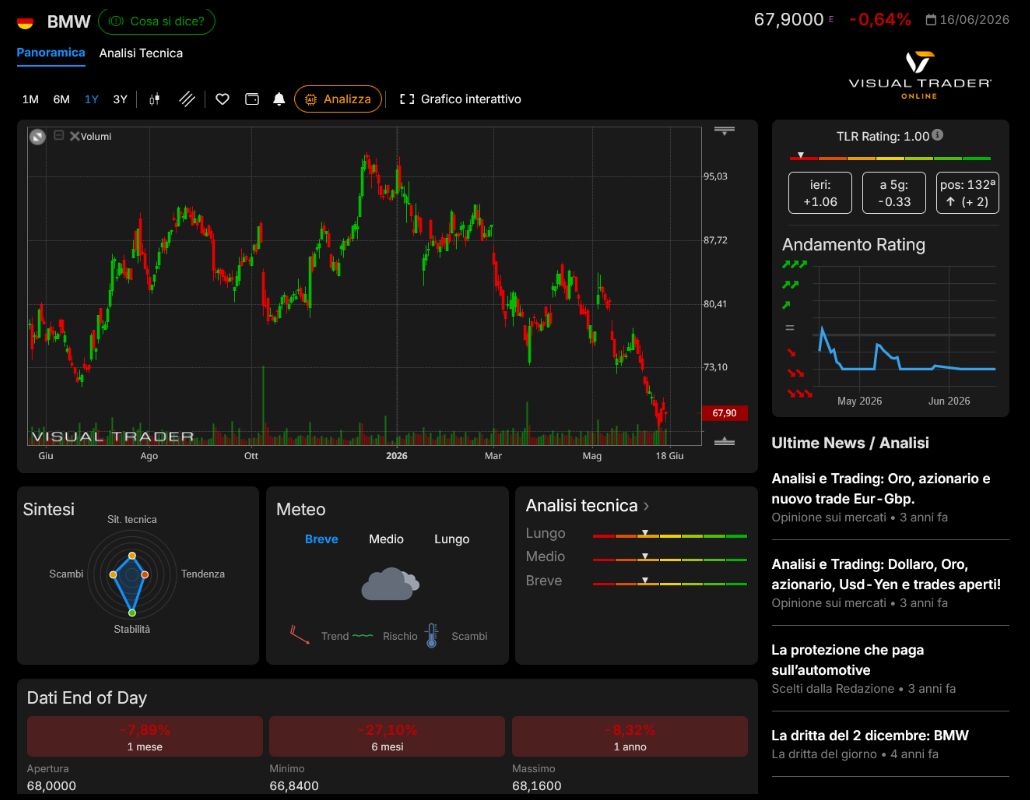The image size is (1030, 800).
Task: Switch to the Panoramica tab
Action: (51, 53)
